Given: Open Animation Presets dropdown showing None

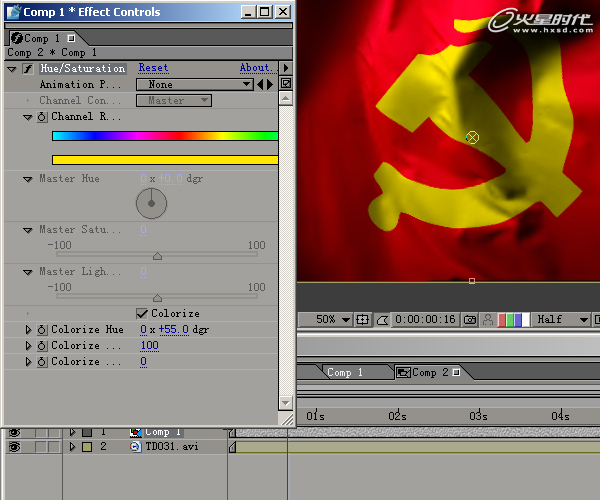Looking at the screenshot, I should (x=195, y=85).
